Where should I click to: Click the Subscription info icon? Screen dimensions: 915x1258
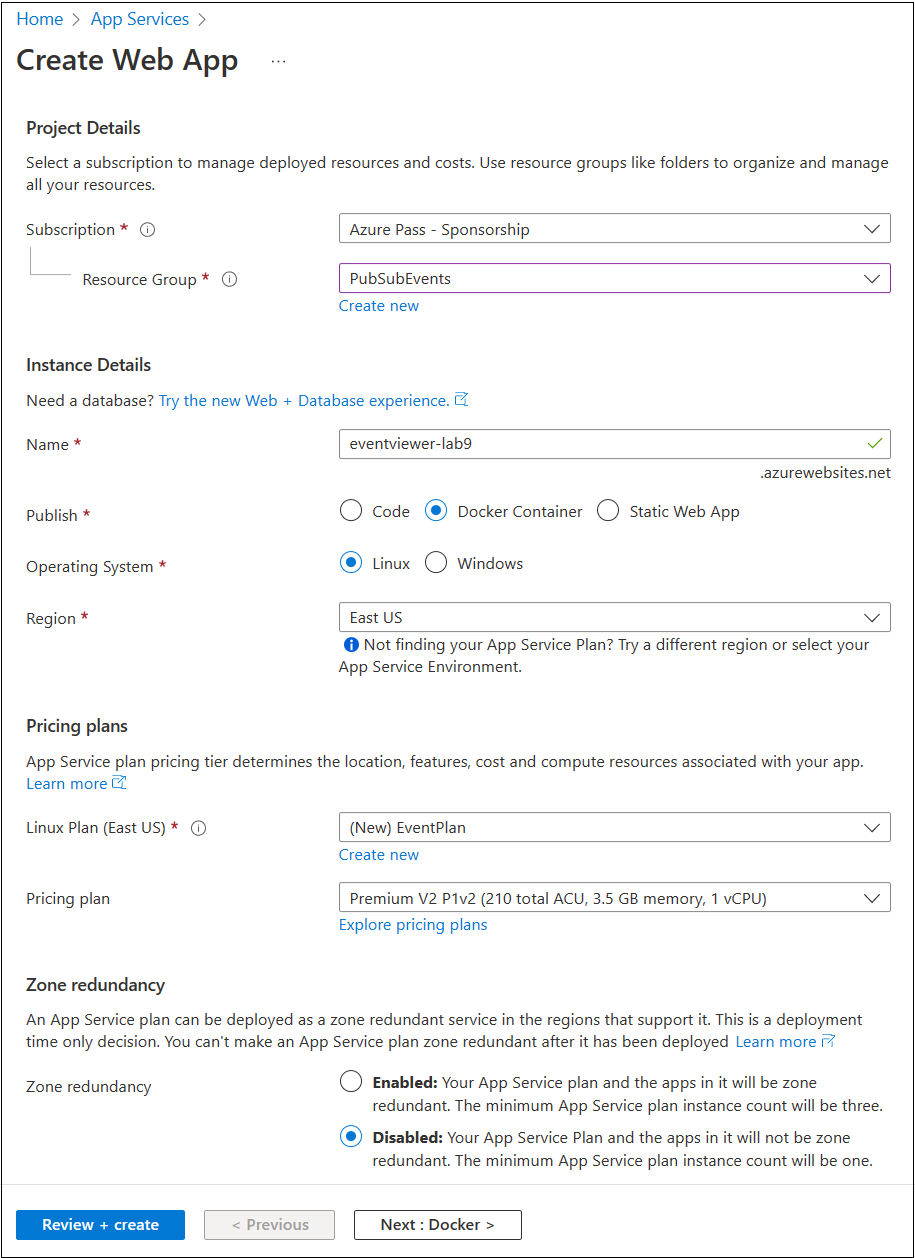pyautogui.click(x=147, y=230)
